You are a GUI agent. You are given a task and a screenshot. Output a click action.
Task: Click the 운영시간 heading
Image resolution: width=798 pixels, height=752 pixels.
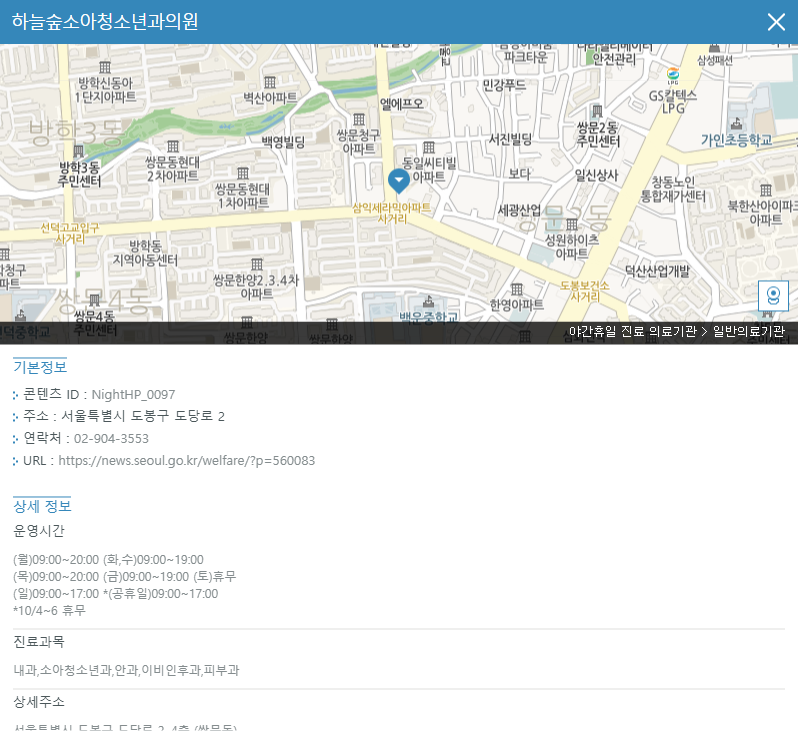pos(39,531)
